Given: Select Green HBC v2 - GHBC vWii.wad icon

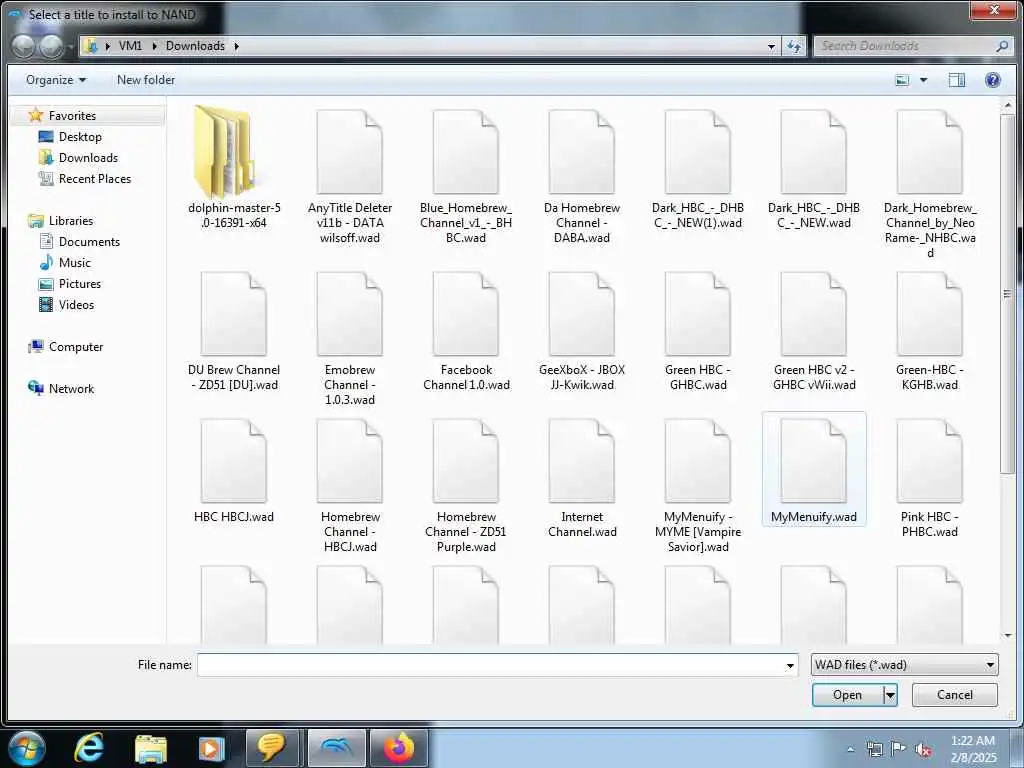Looking at the screenshot, I should 814,313.
